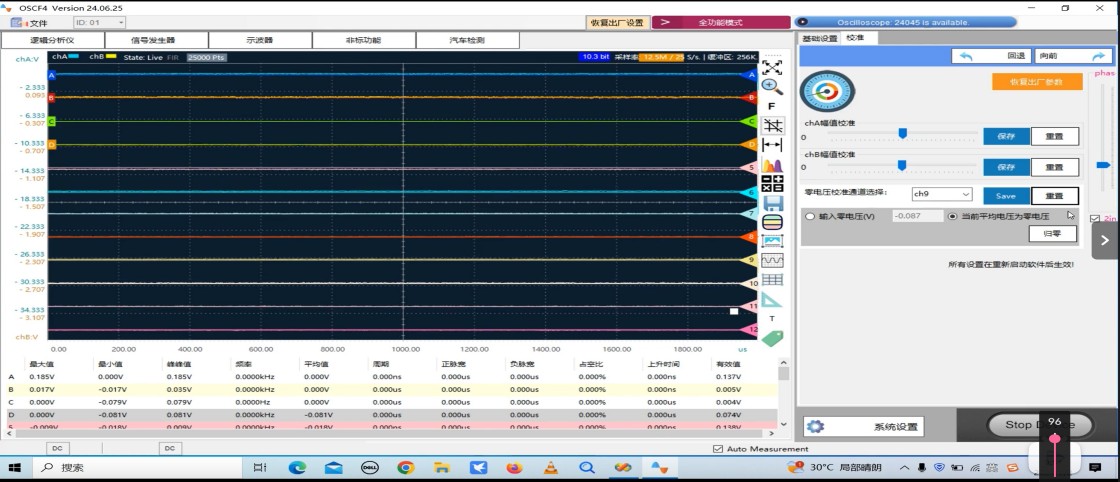
Task: Click the fit-to-screen expand arrows icon
Action: click(x=771, y=67)
